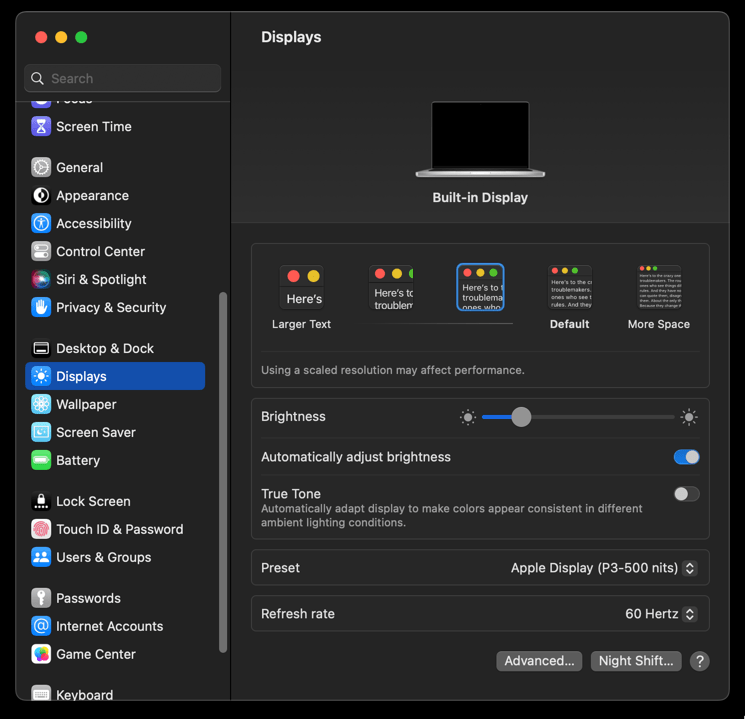
Task: Click the Wallpaper icon in sidebar
Action: click(41, 405)
